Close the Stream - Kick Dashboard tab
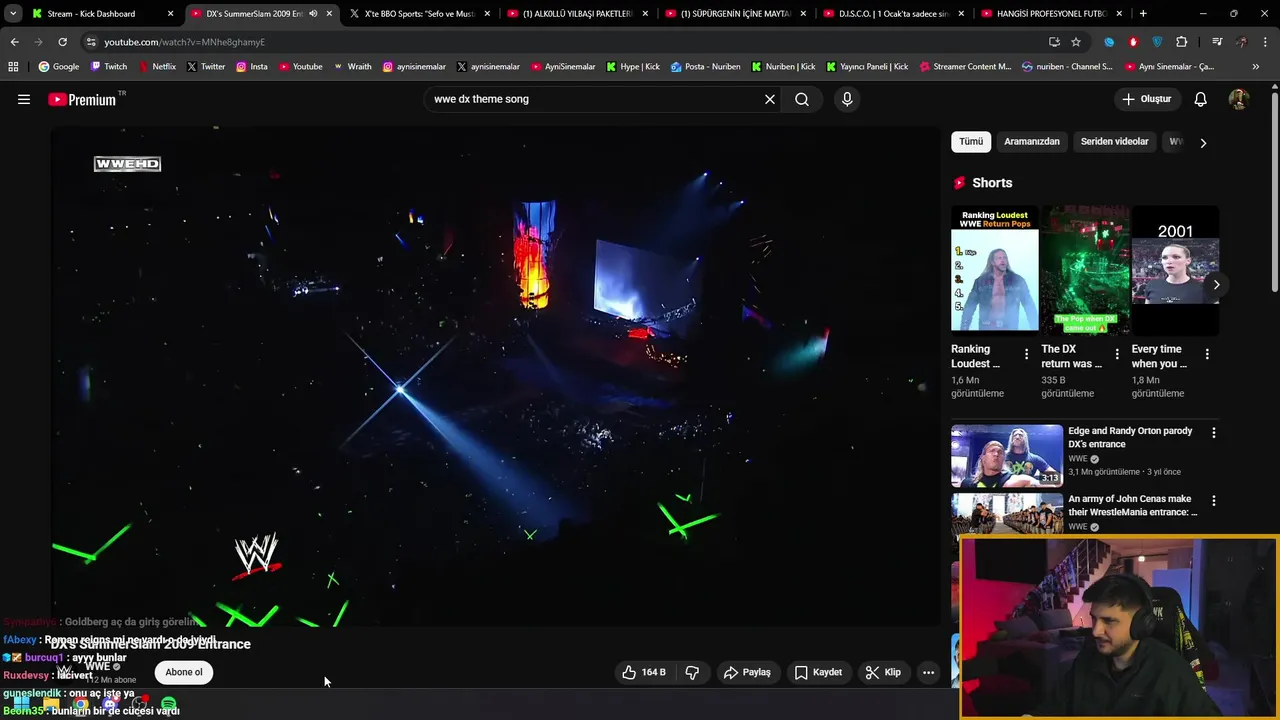This screenshot has width=1280, height=720. pos(171,14)
